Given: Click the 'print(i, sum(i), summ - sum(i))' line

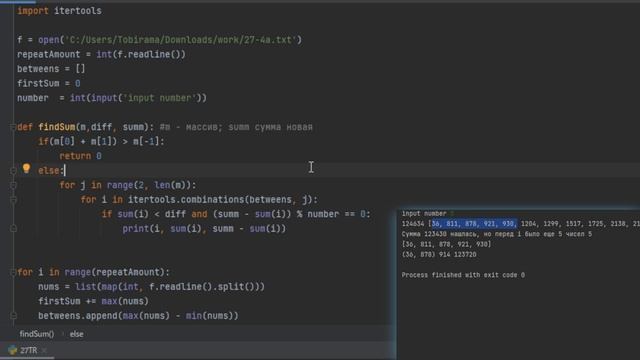Looking at the screenshot, I should pos(204,229).
